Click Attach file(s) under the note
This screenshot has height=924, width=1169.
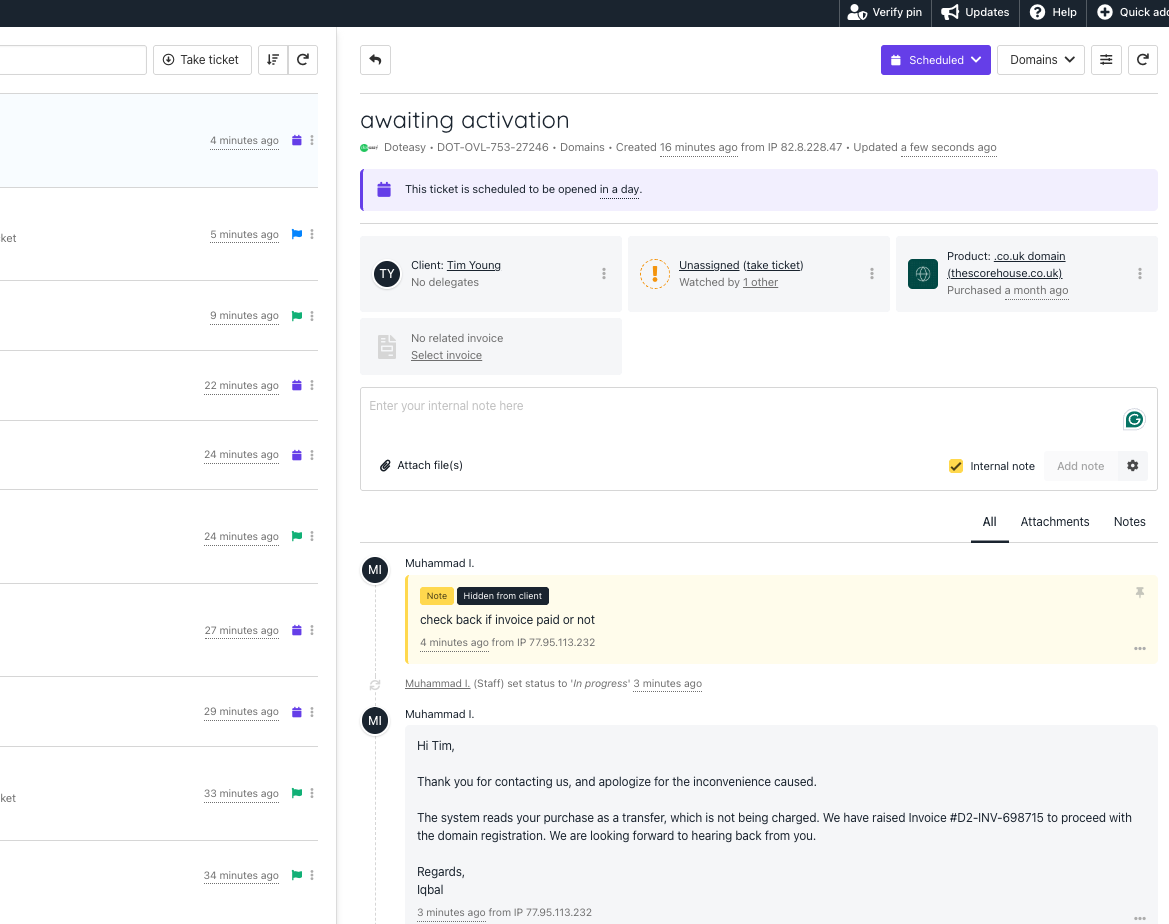click(421, 466)
